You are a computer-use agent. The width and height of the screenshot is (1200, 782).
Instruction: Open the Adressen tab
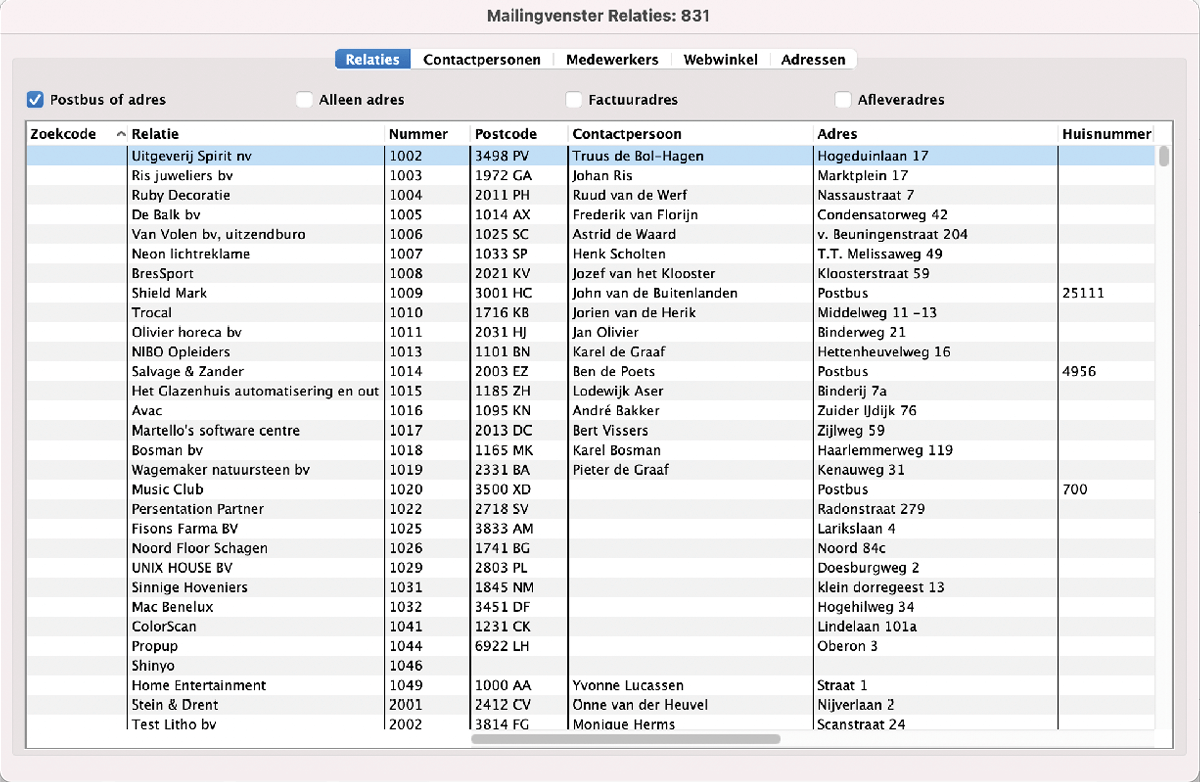click(813, 60)
